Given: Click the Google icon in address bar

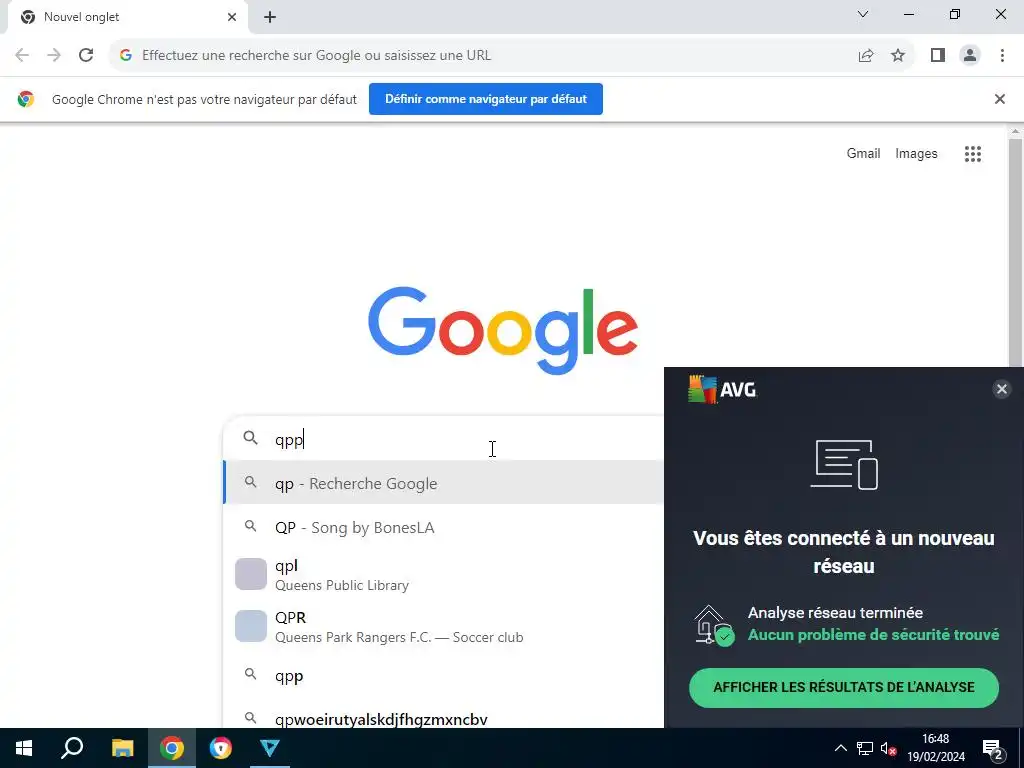Looking at the screenshot, I should click(x=126, y=56).
